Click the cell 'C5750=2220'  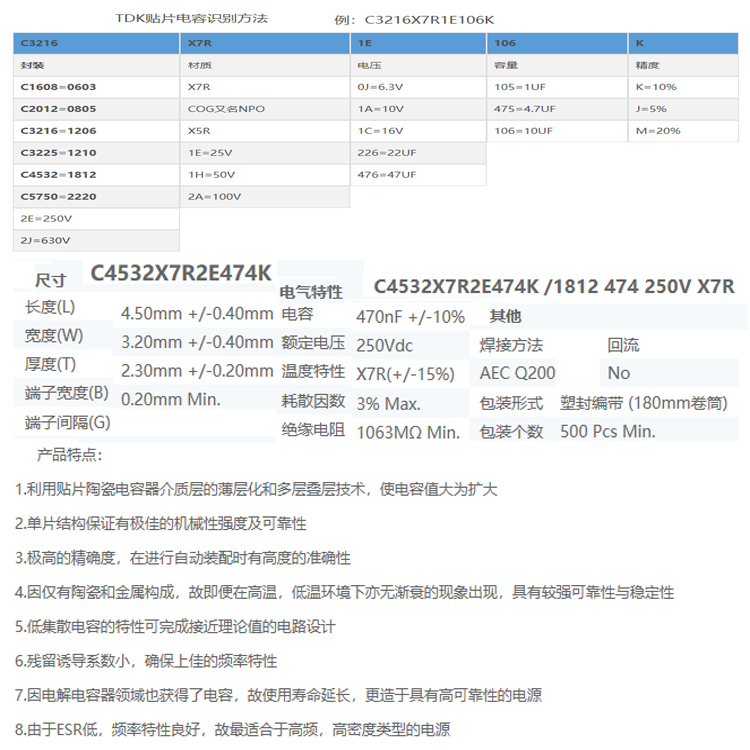(x=96, y=197)
